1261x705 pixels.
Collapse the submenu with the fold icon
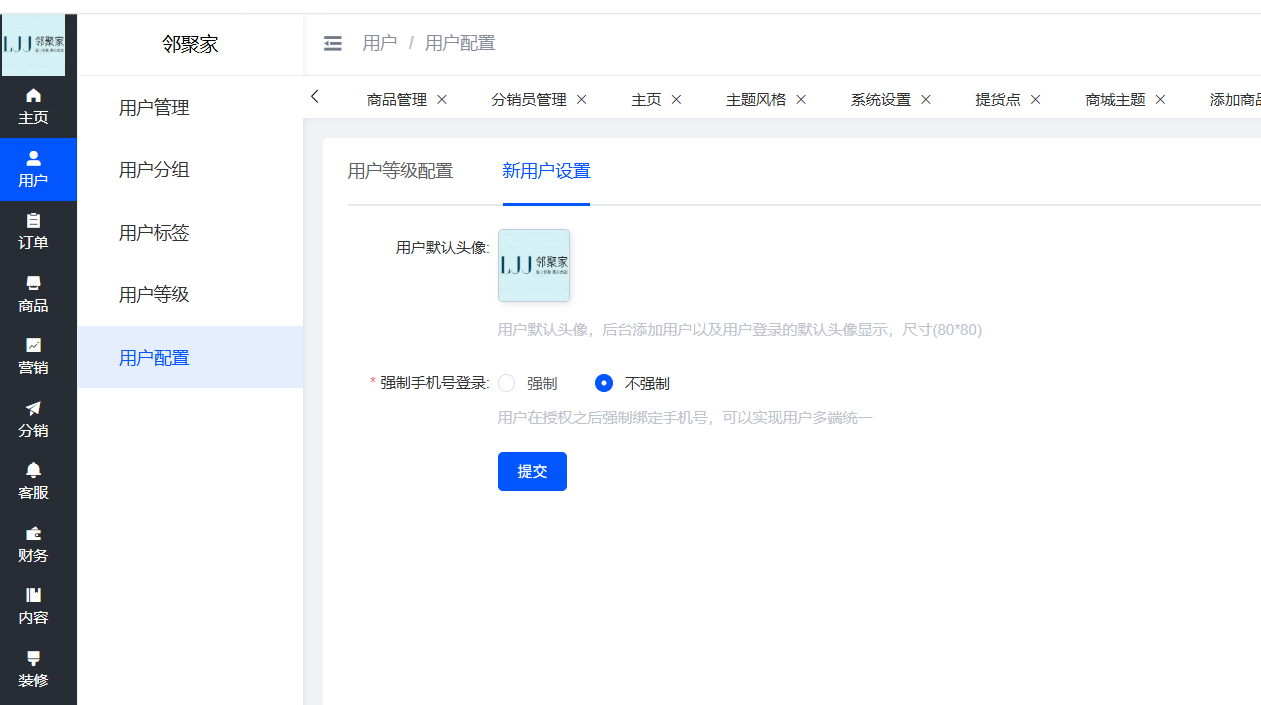click(x=333, y=43)
